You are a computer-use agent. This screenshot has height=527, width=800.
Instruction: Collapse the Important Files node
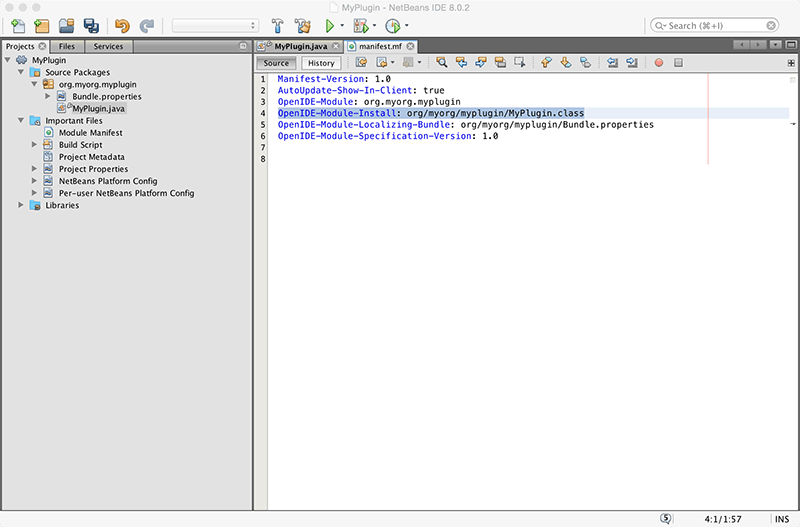point(21,120)
